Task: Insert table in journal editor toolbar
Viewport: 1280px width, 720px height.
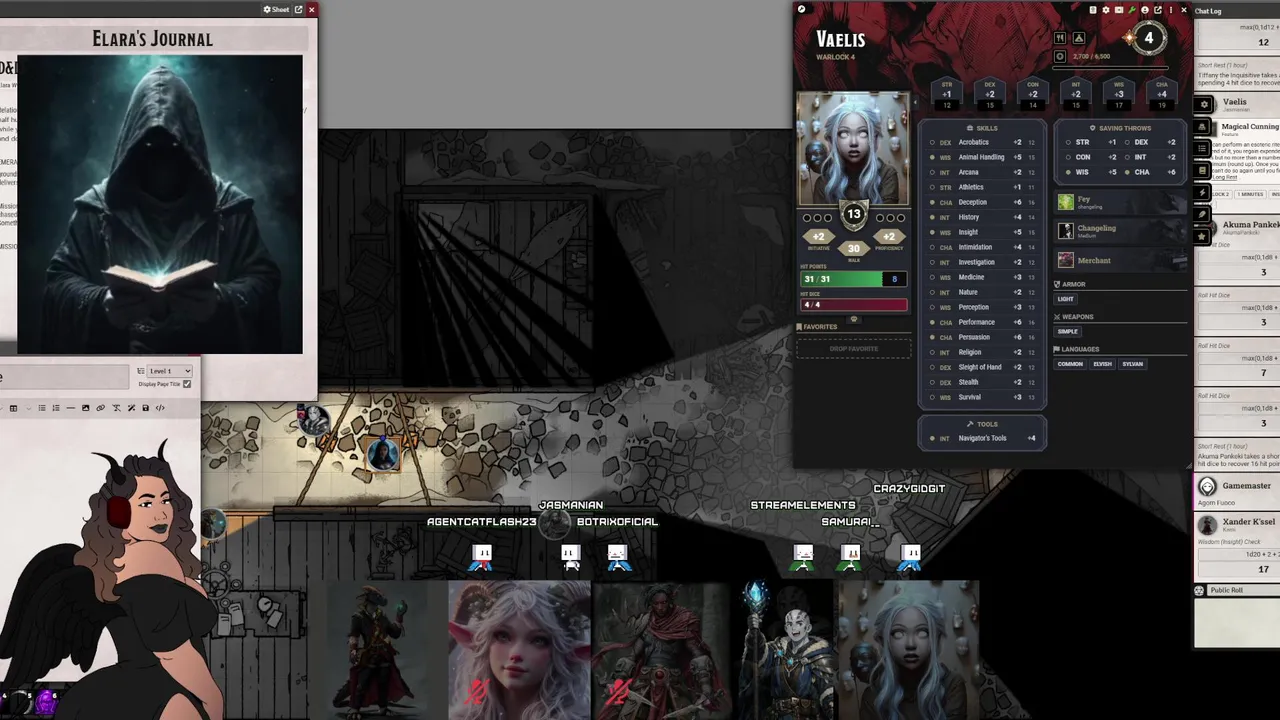Action: point(13,408)
